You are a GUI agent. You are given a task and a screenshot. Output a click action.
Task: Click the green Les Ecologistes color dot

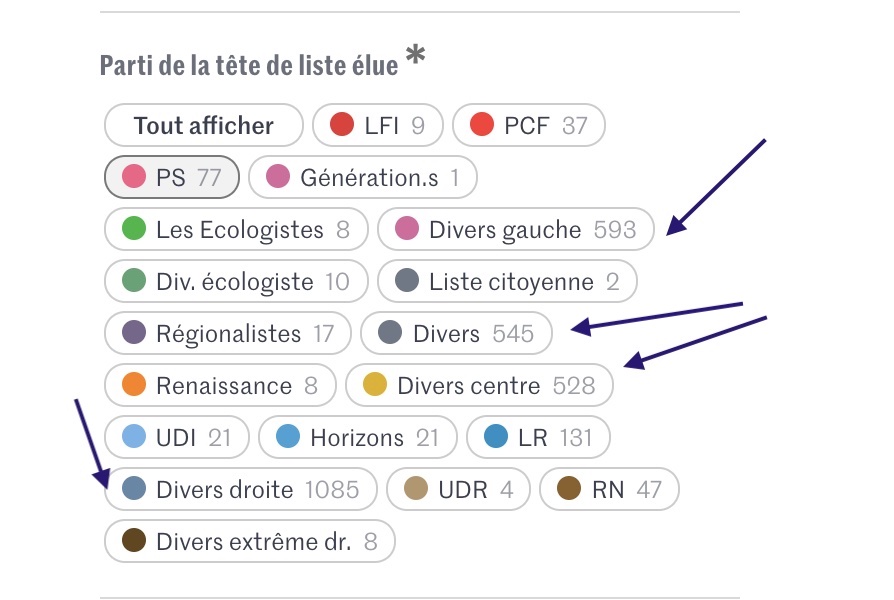point(131,229)
